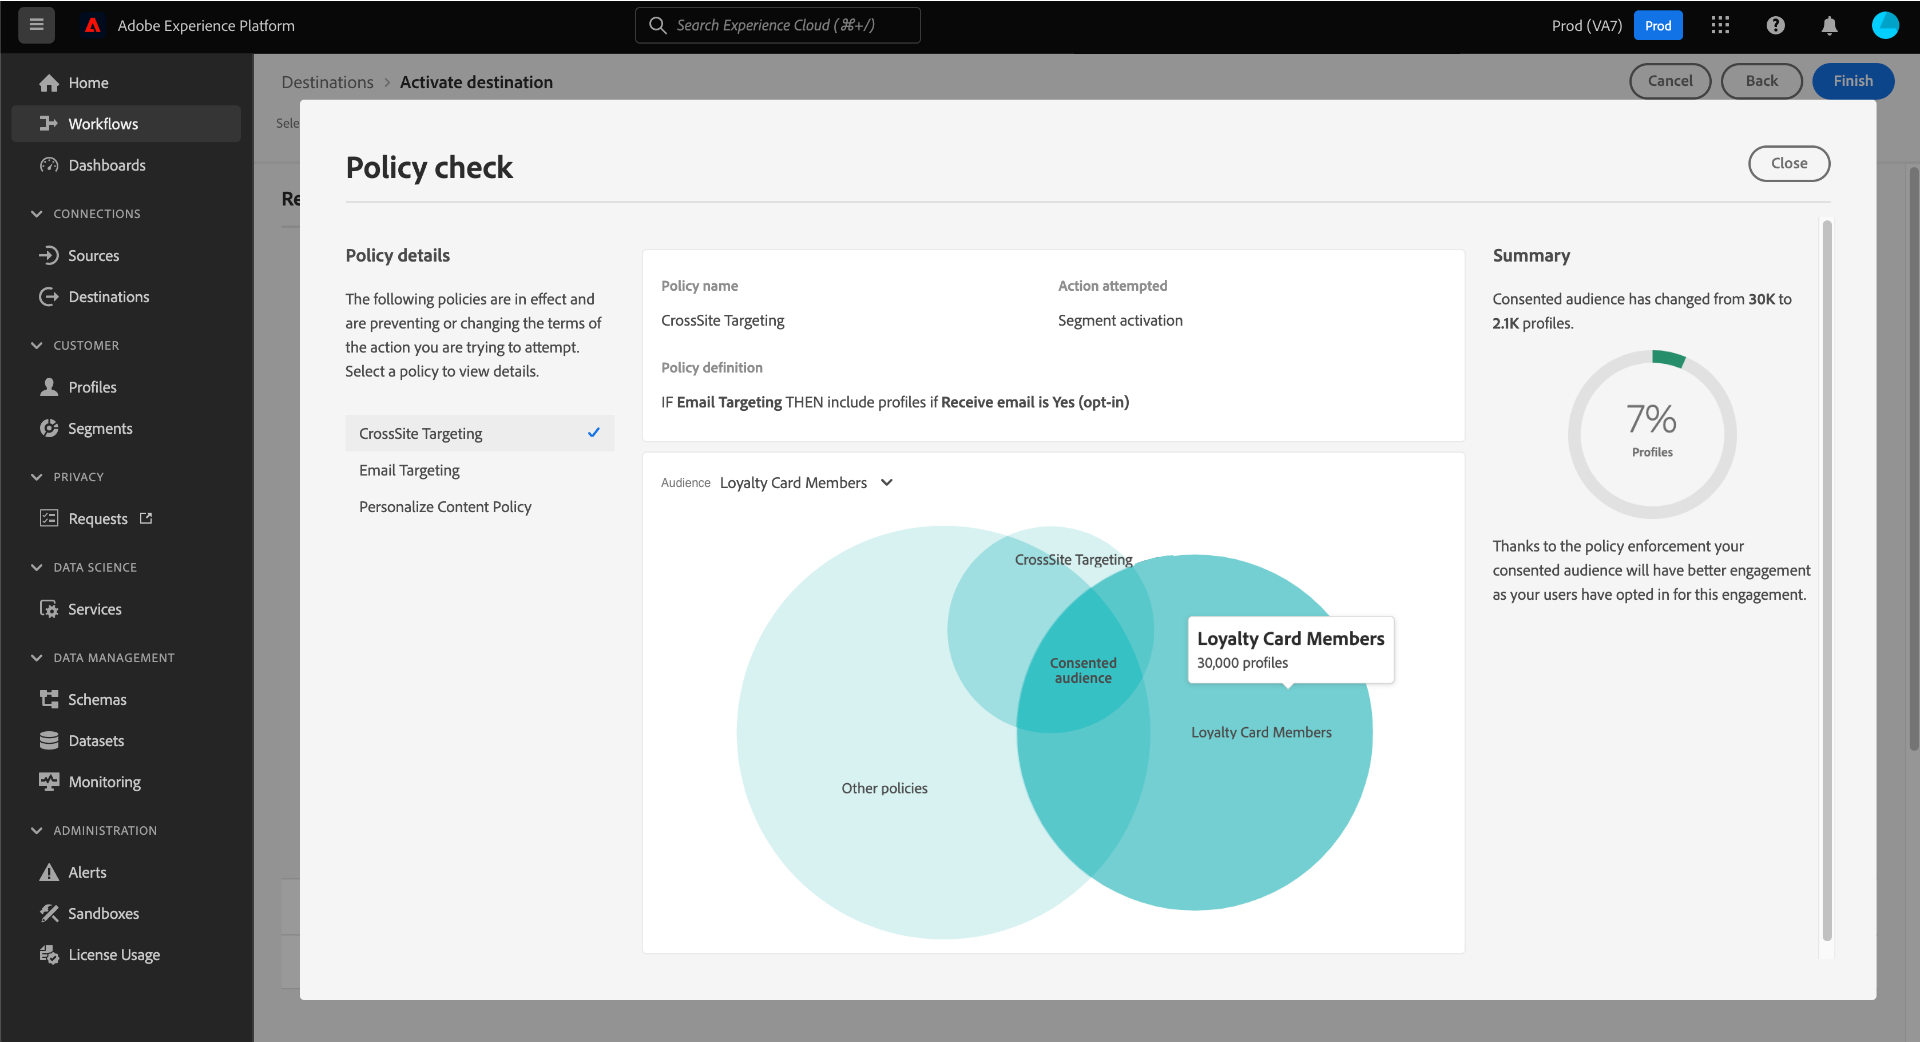
Task: Open the user profile avatar
Action: pos(1885,25)
